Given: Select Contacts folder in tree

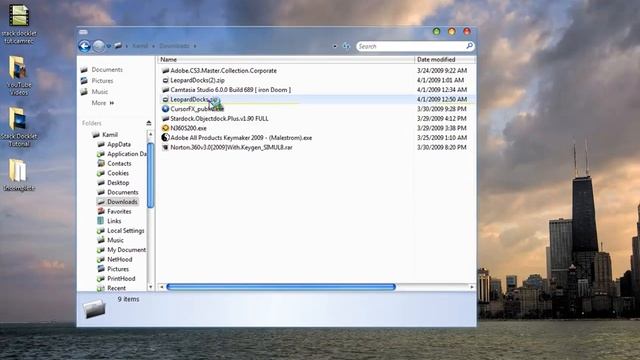Looking at the screenshot, I should pyautogui.click(x=119, y=164).
